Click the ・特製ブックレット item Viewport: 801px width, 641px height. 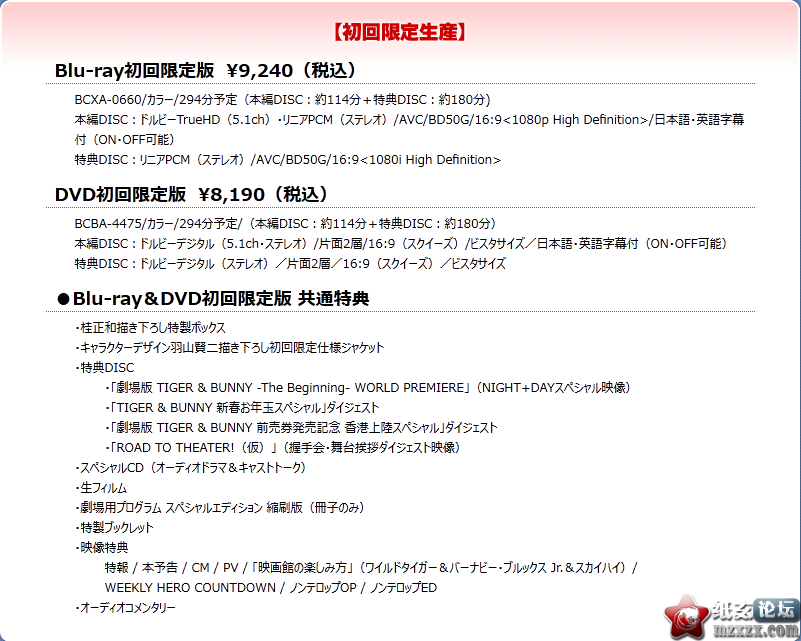(114, 528)
